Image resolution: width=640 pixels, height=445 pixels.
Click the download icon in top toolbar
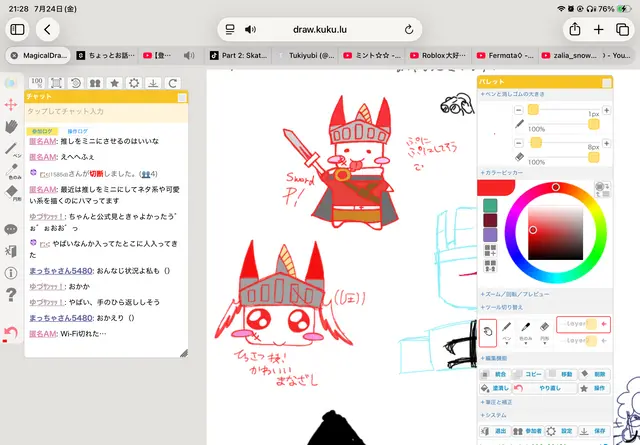click(153, 83)
